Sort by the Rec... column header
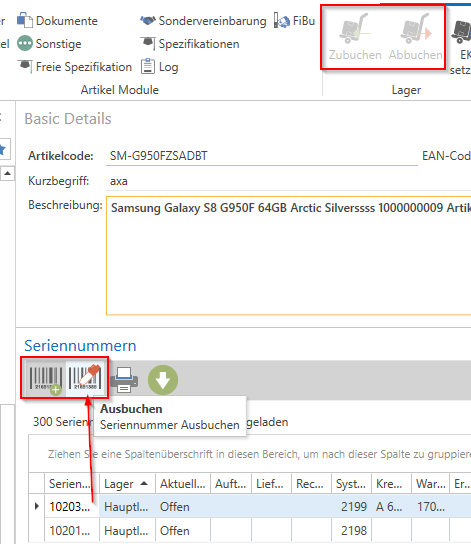Screen dimensions: 471x544 pos(311,484)
